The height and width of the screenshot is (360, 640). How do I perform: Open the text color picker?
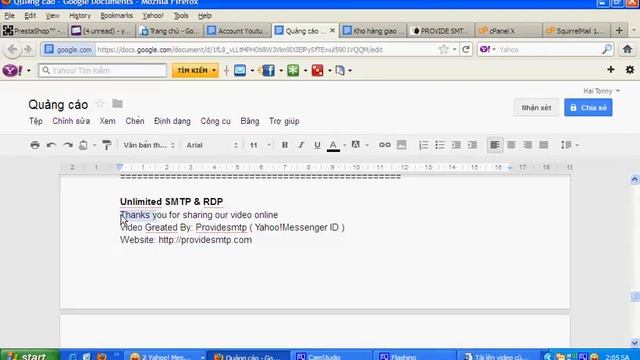333,145
